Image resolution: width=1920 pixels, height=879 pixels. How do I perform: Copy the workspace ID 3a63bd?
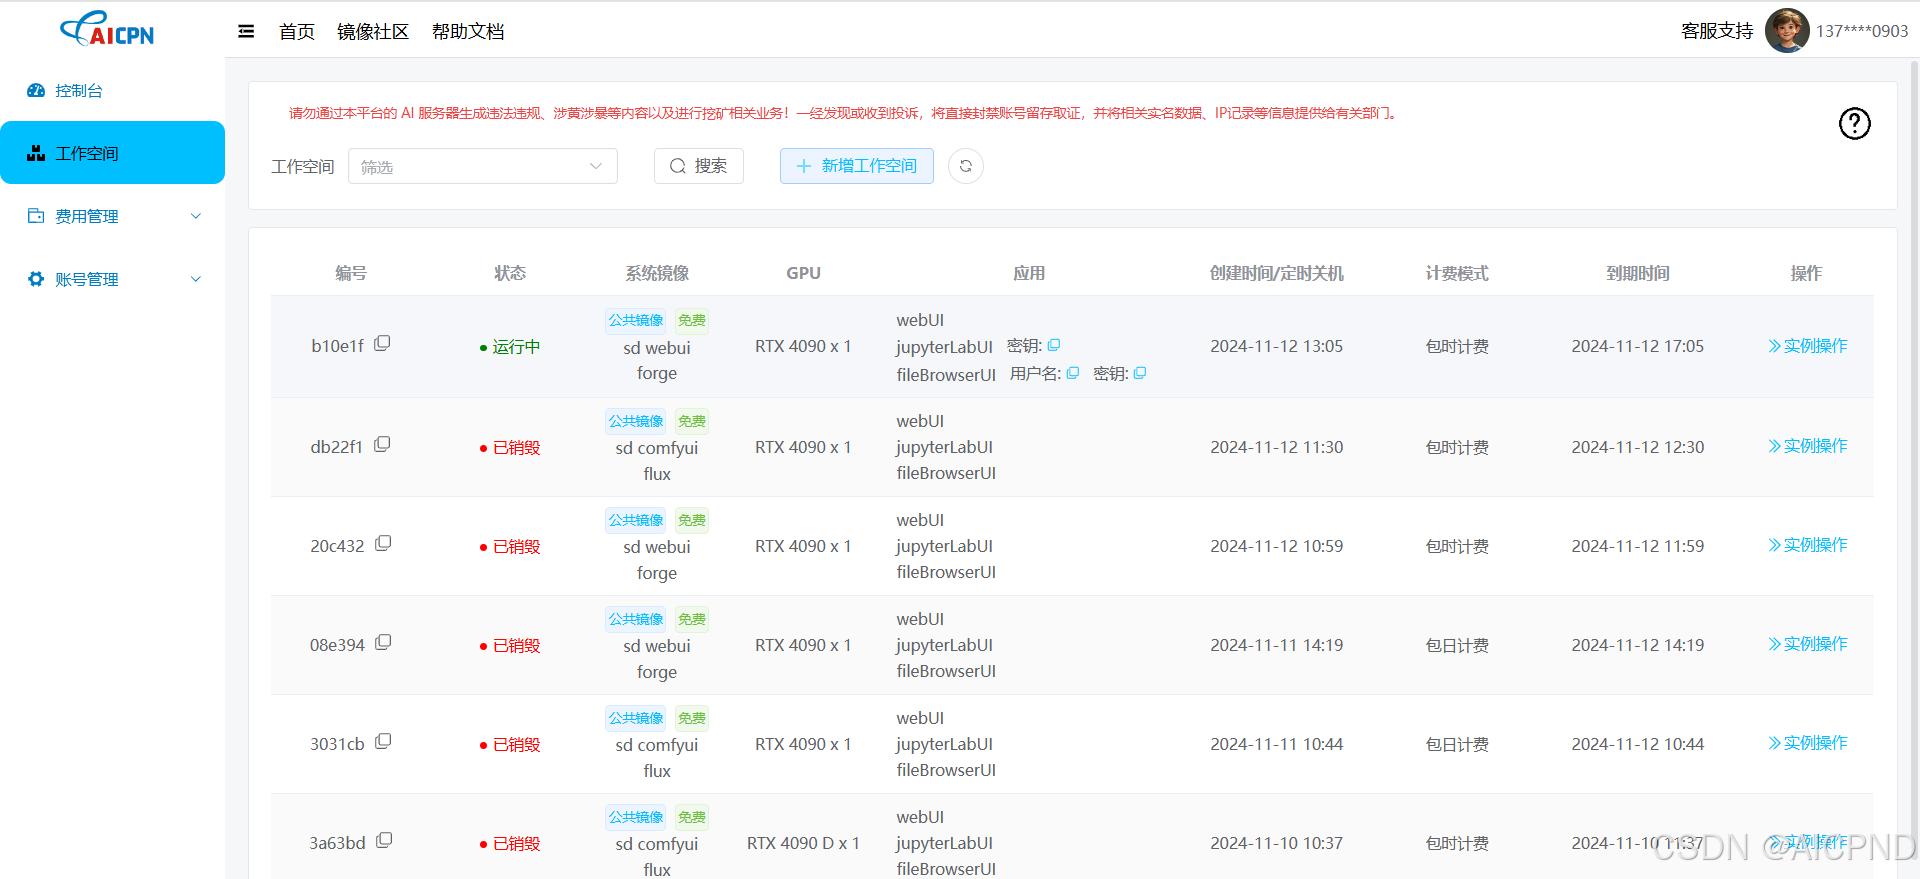(x=384, y=841)
